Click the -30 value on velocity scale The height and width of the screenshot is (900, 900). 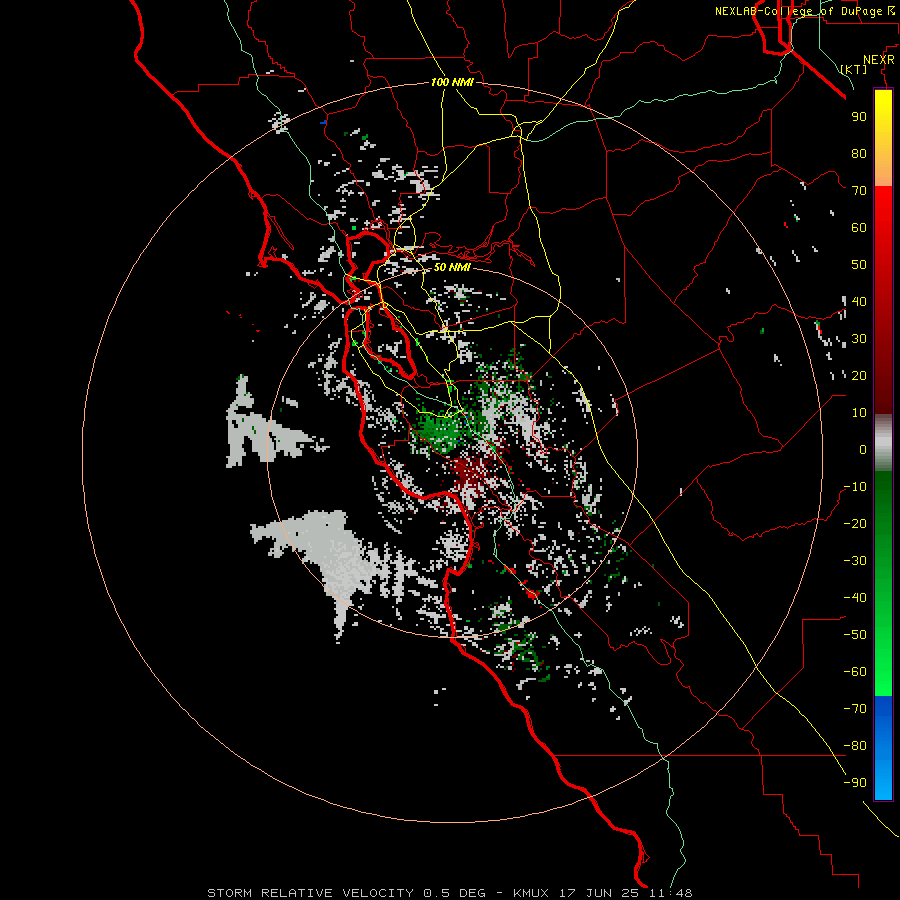point(855,561)
